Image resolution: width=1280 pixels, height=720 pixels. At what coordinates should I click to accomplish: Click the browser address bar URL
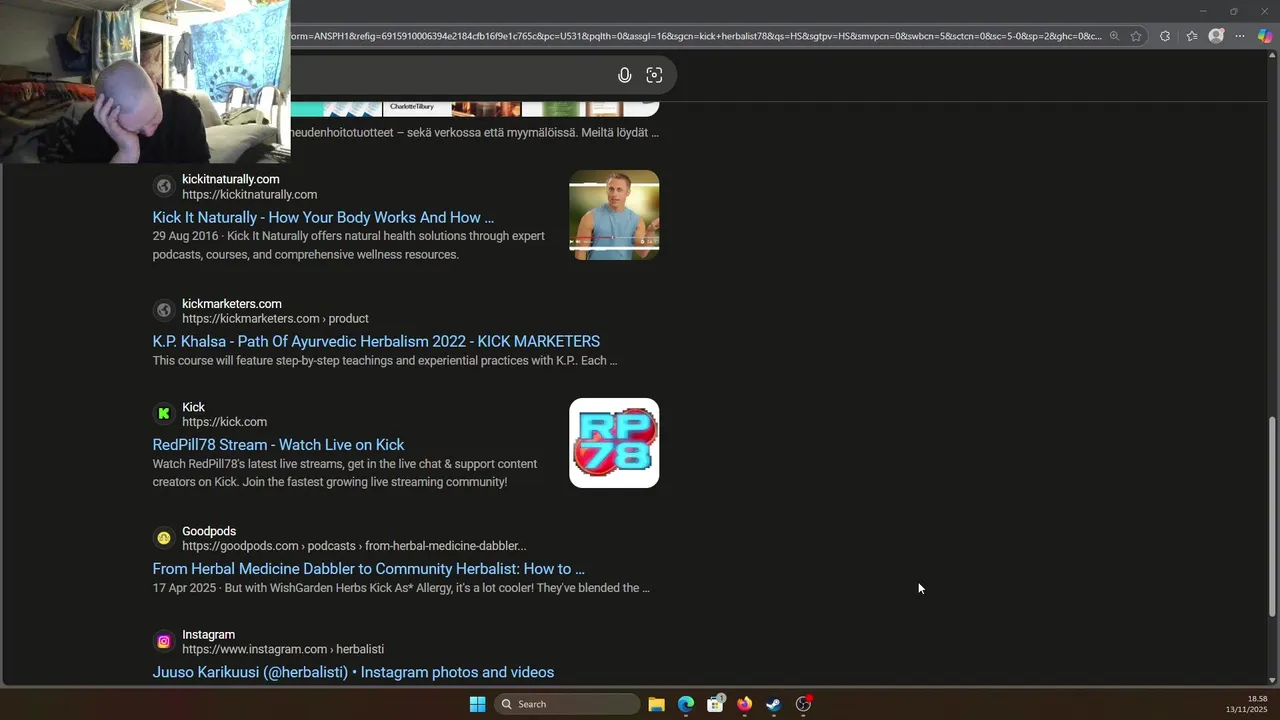tap(695, 36)
